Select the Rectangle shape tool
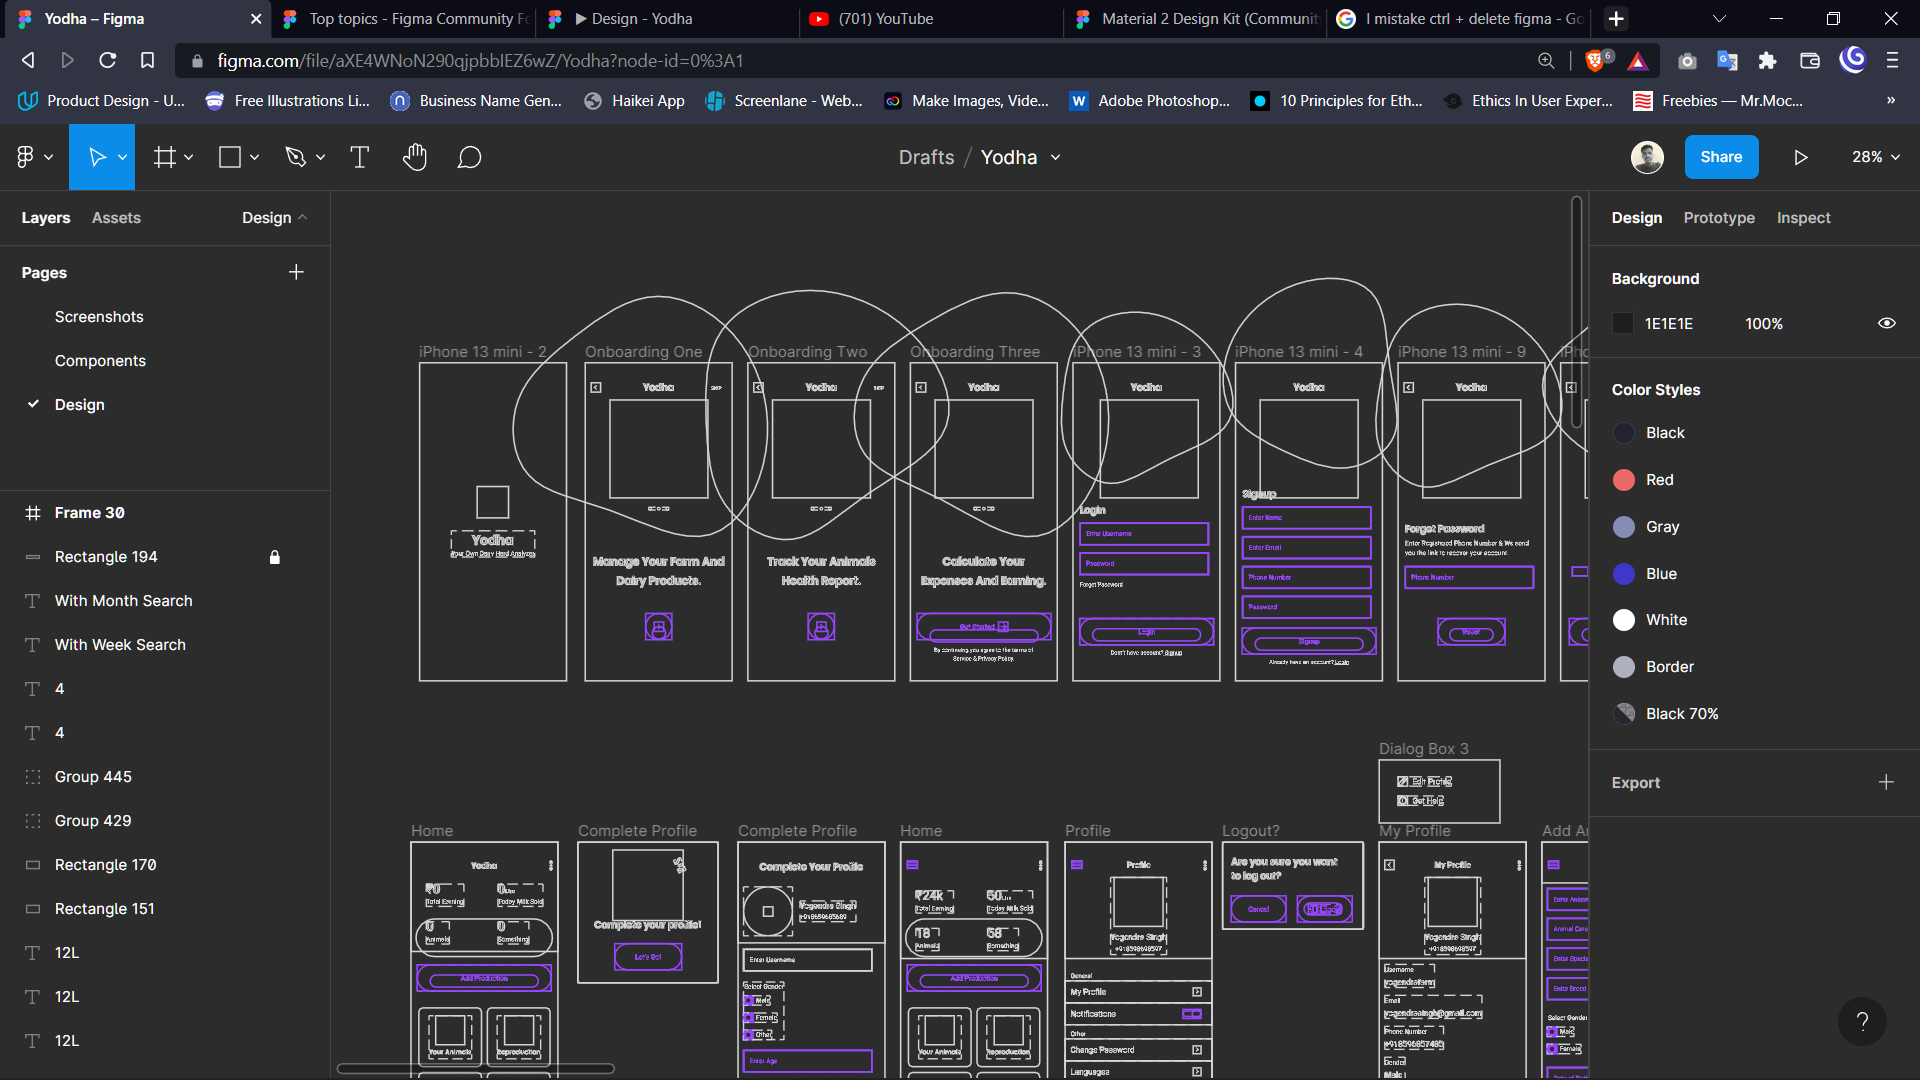This screenshot has width=1920, height=1080. (x=230, y=157)
